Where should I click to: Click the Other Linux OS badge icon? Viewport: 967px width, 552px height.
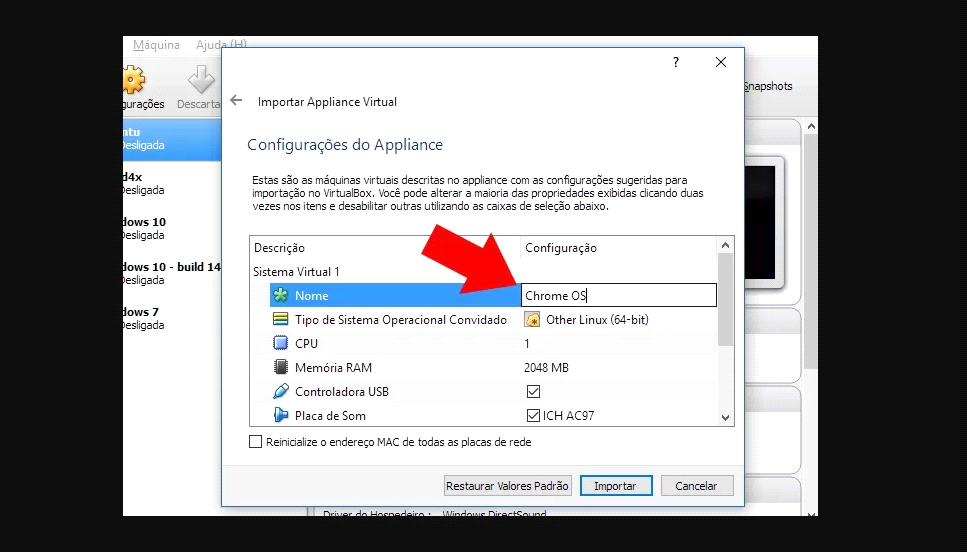pyautogui.click(x=532, y=319)
